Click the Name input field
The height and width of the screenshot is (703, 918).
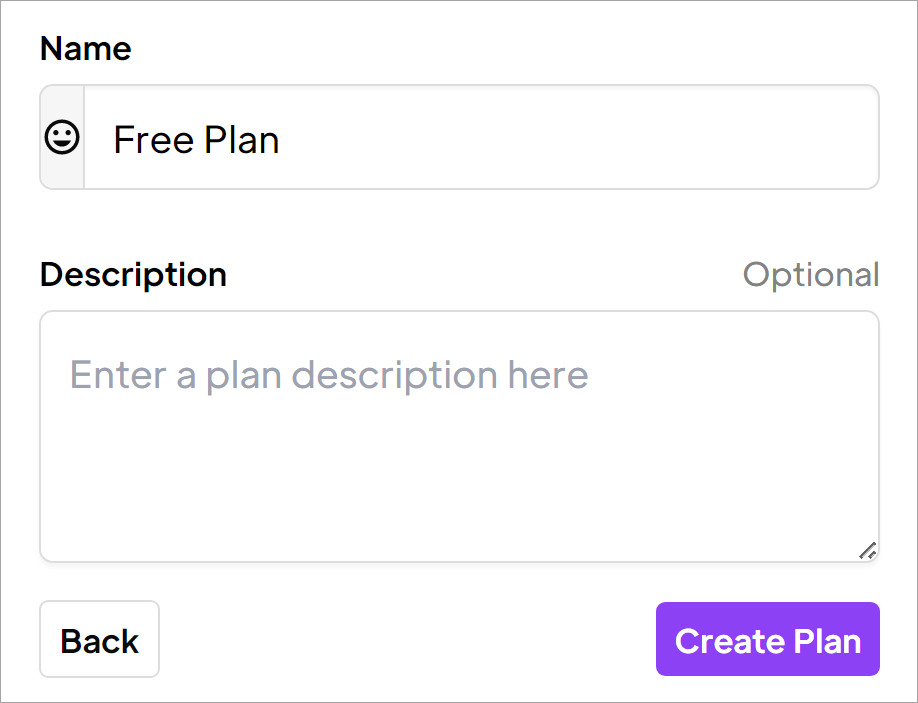[x=481, y=138]
